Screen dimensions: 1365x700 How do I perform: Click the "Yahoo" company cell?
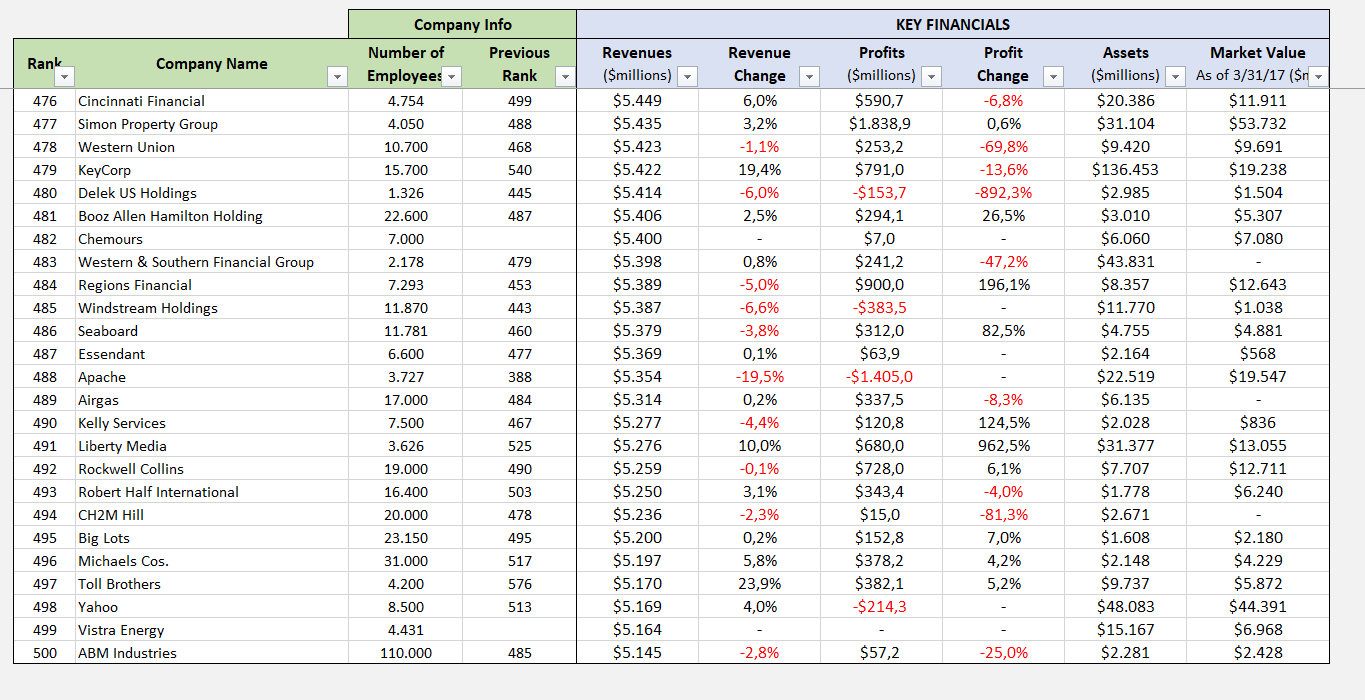[x=212, y=607]
